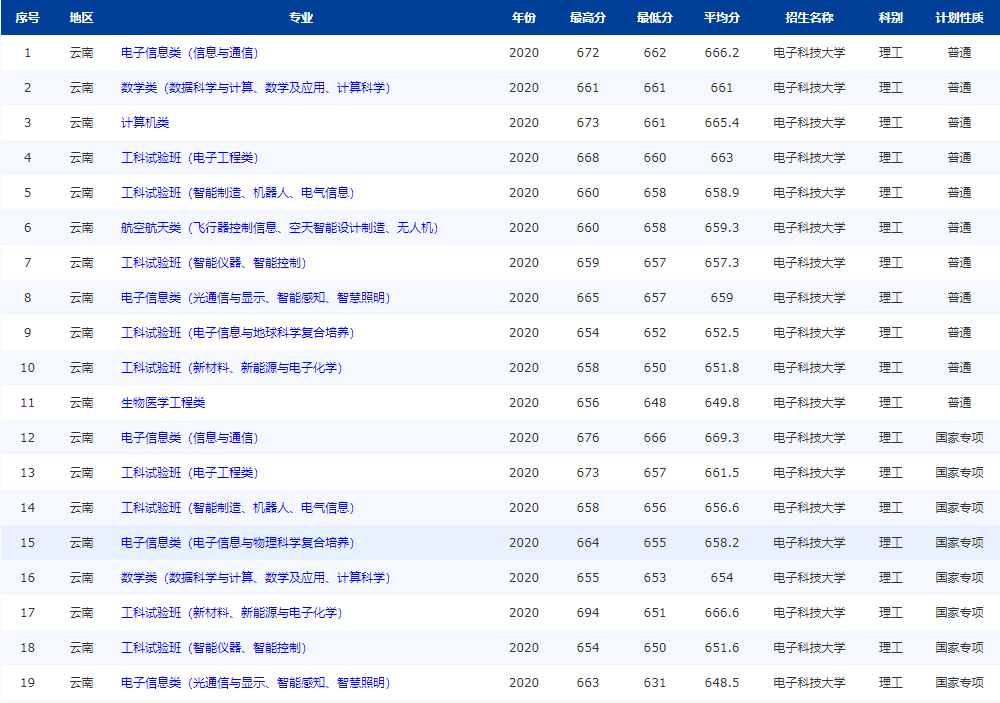1000x703 pixels.
Task: Click 国家专项 in row 19
Action: point(959,683)
